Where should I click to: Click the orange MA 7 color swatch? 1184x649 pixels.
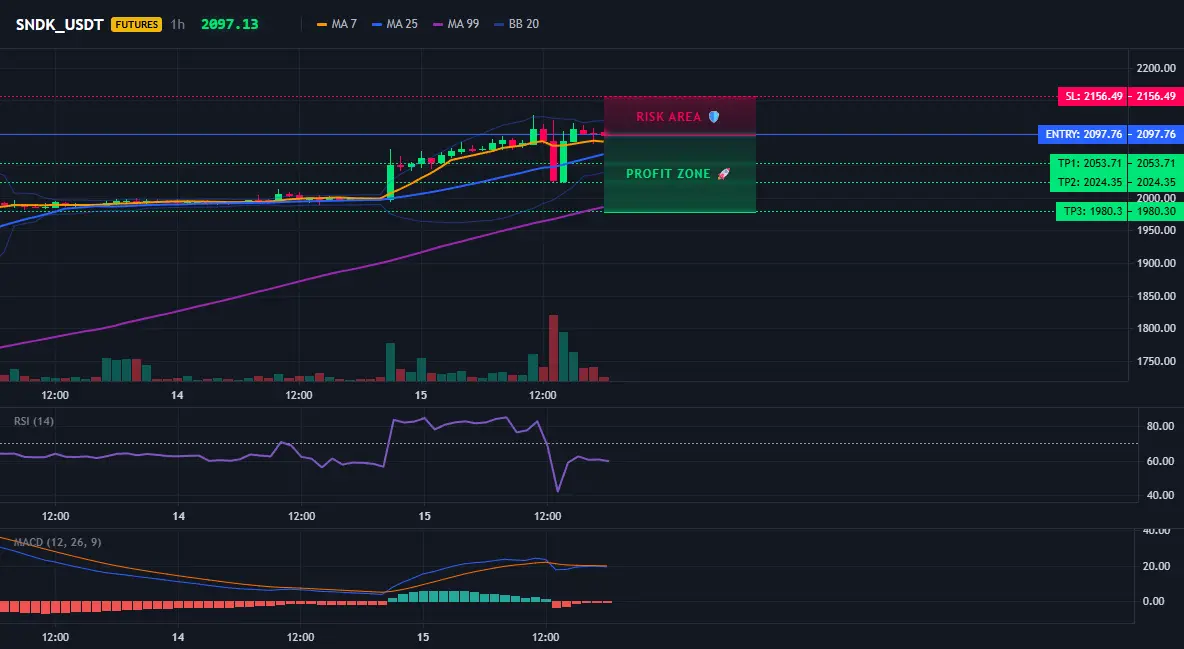click(322, 24)
